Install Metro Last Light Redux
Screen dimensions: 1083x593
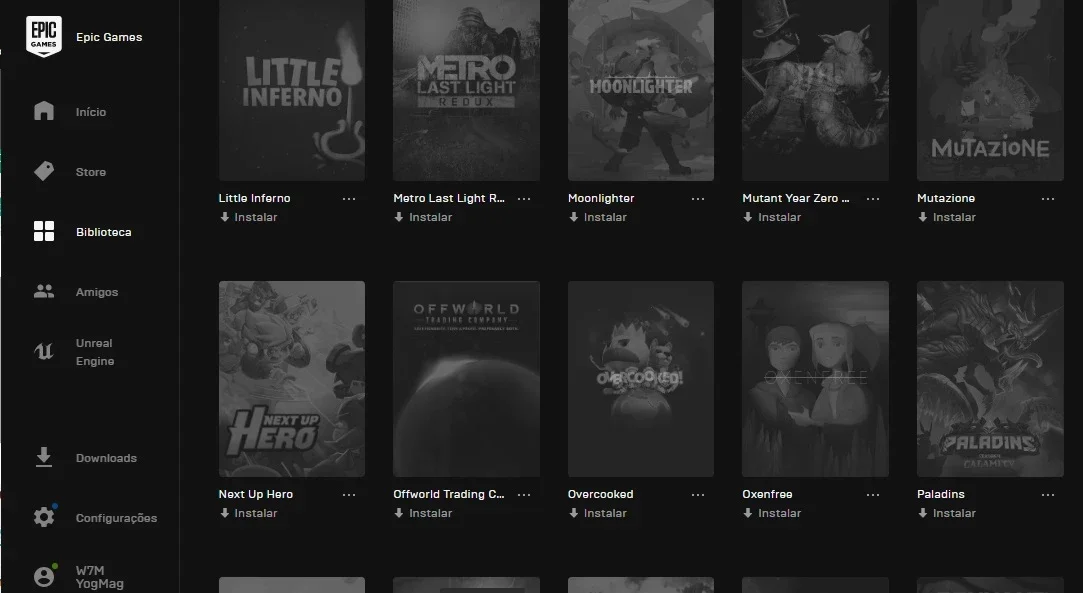click(423, 217)
